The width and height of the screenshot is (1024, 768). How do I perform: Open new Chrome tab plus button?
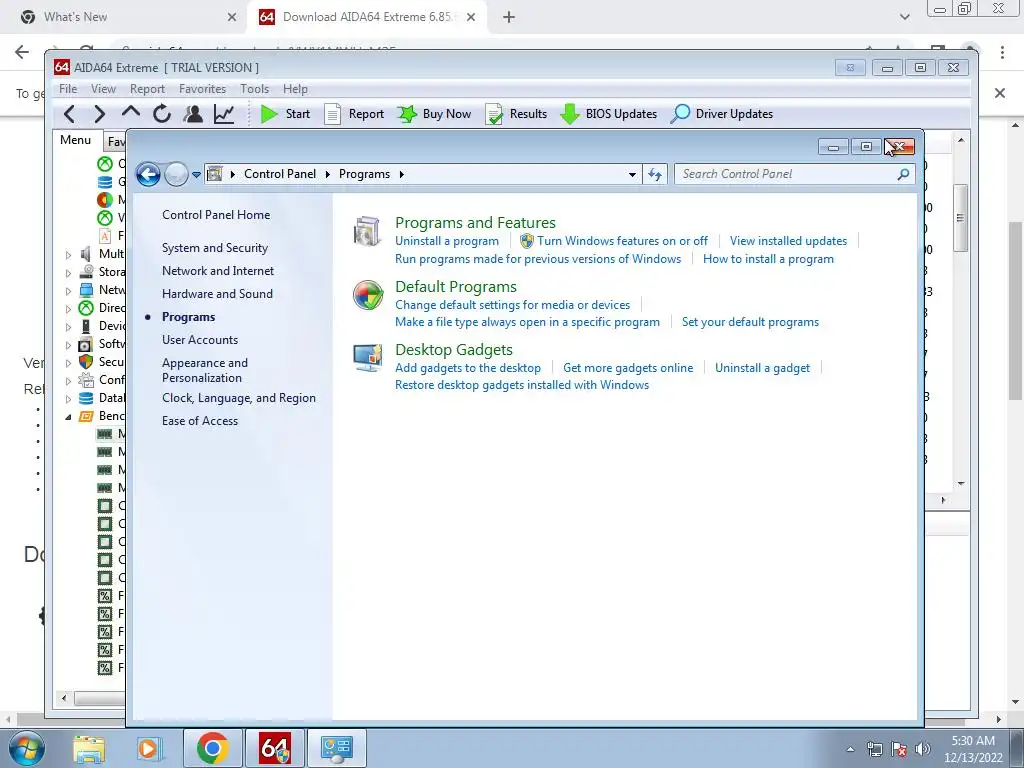point(509,18)
